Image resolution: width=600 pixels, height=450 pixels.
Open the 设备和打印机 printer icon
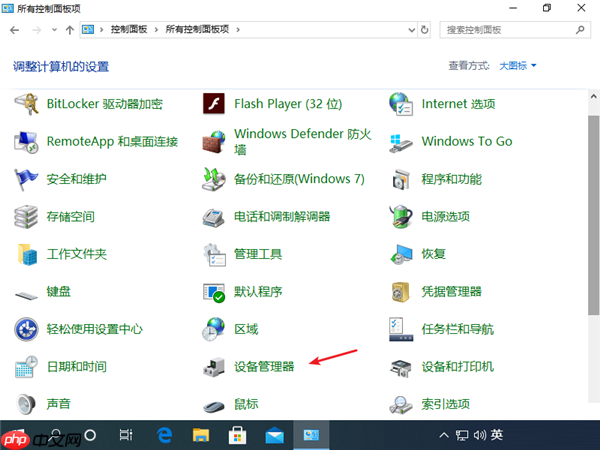click(401, 367)
